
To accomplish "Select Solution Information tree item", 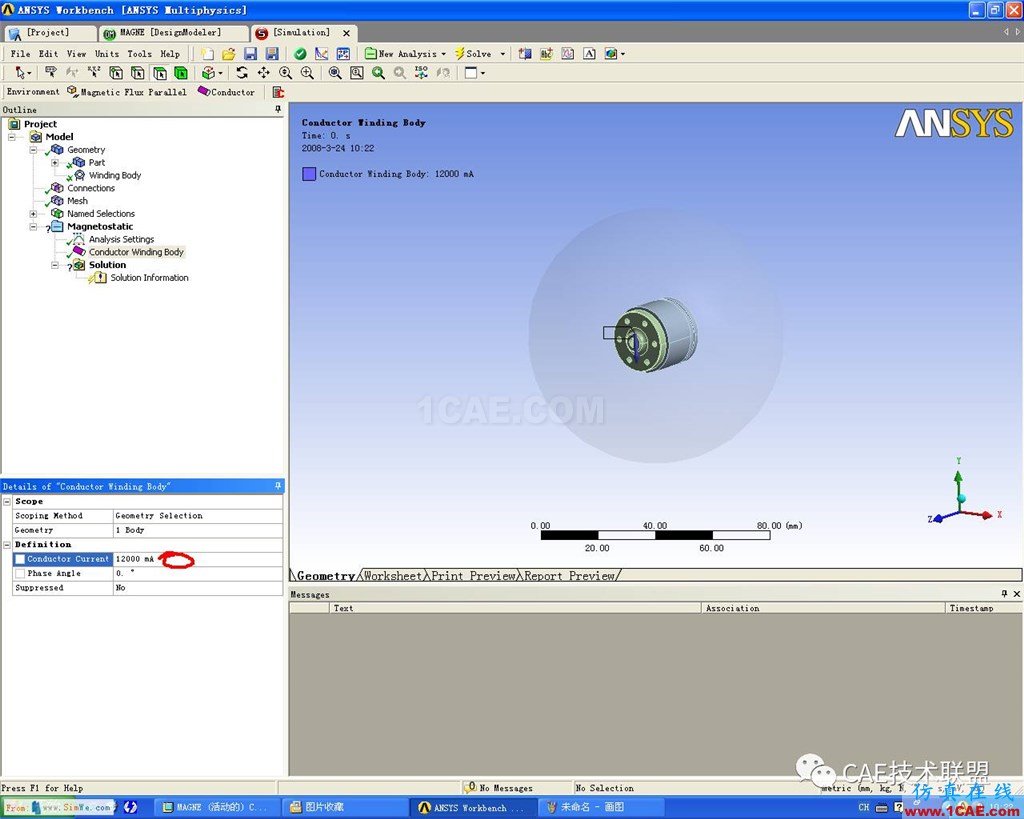I will point(149,278).
